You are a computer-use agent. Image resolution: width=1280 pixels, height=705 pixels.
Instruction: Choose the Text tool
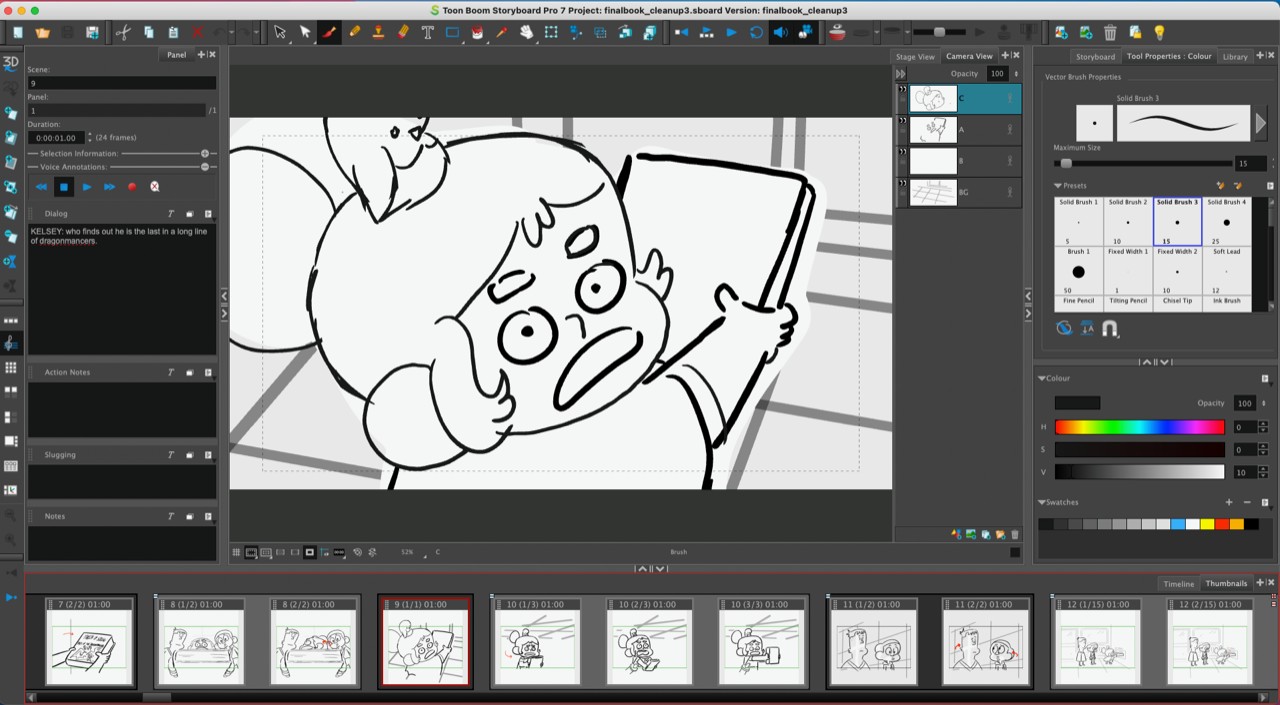point(427,32)
